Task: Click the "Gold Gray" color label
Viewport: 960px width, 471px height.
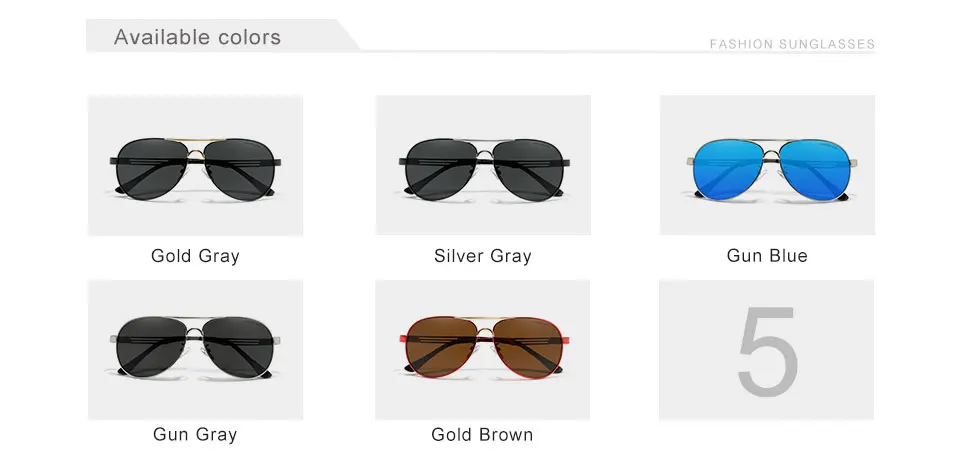Action: coord(195,256)
